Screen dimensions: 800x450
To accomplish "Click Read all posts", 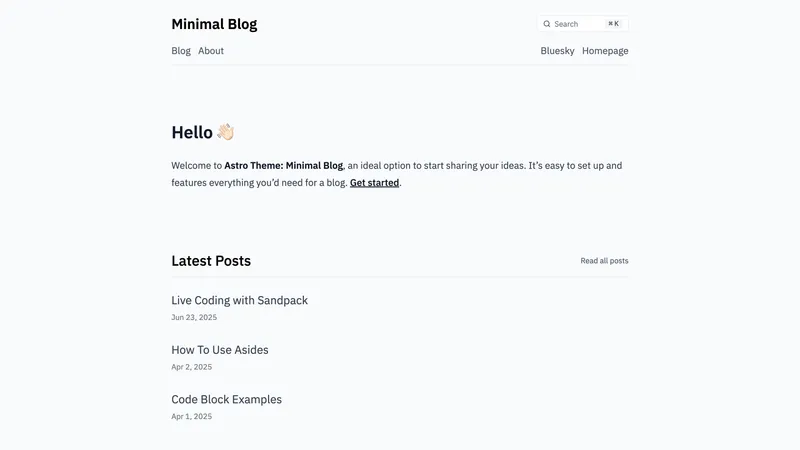I will tap(604, 261).
